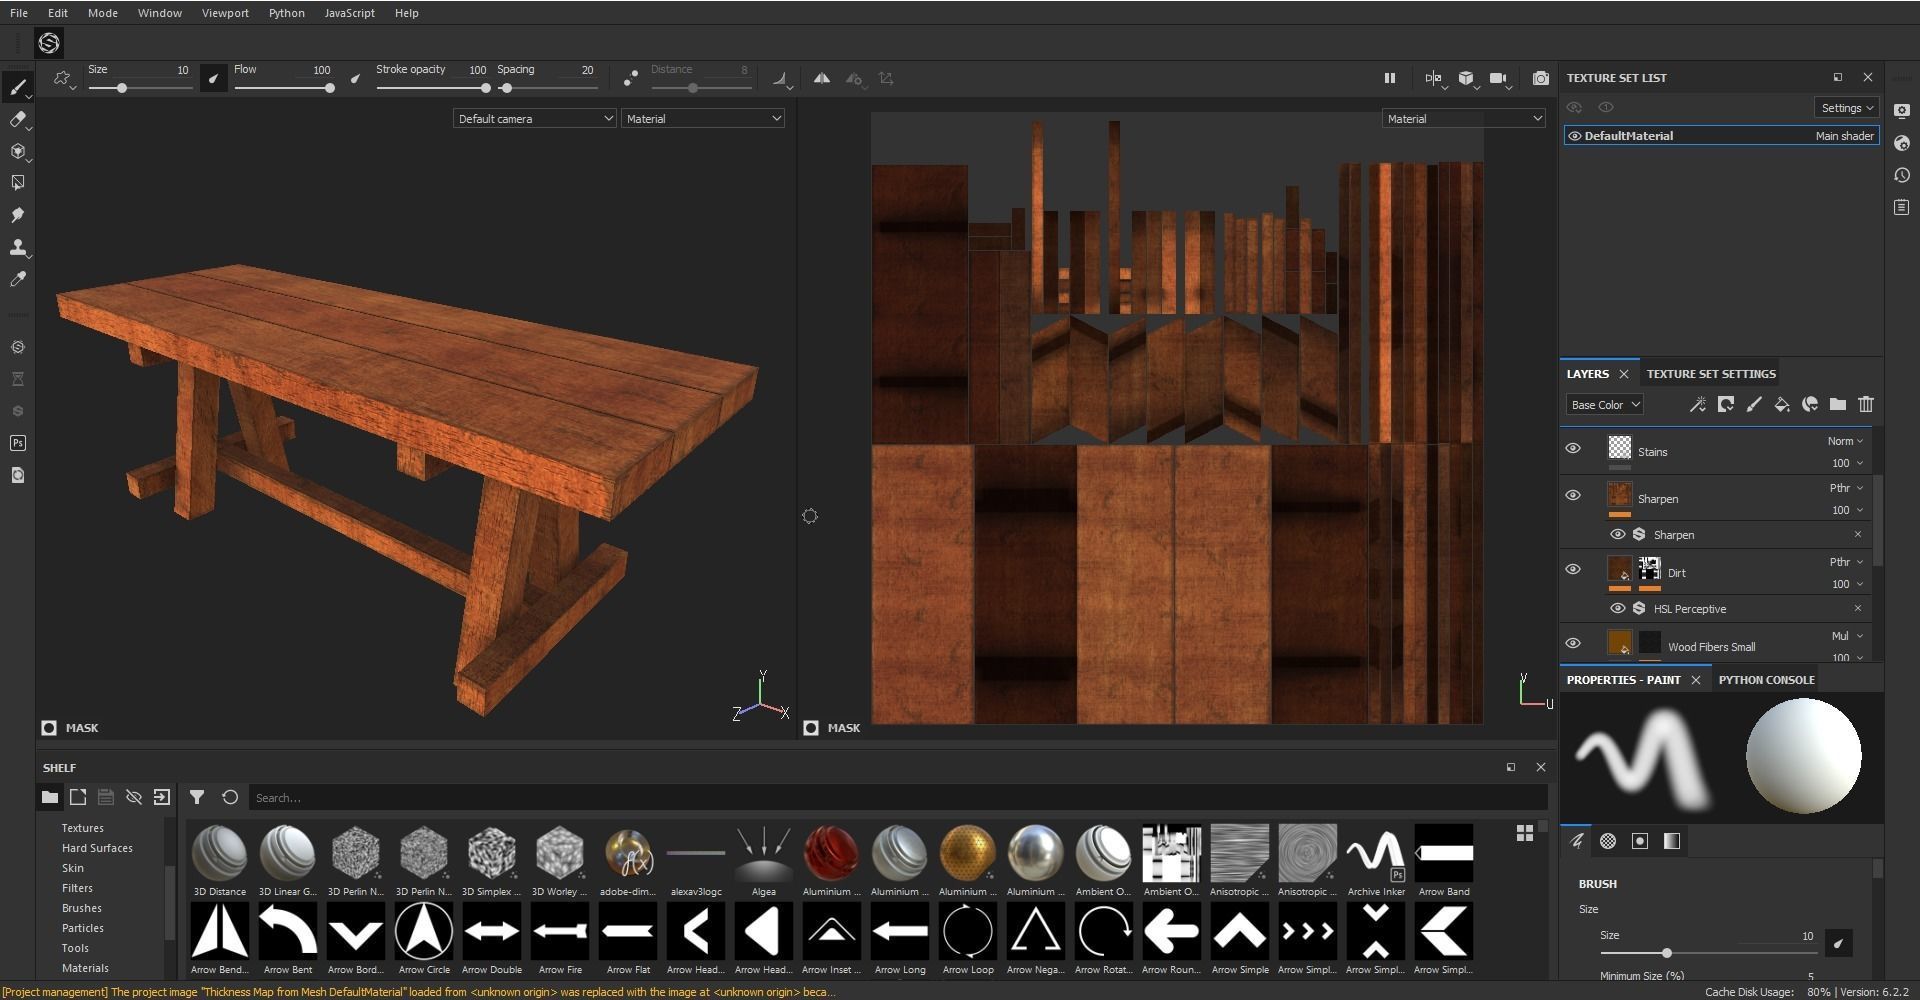Select the Smudge tool
This screenshot has height=1000, width=1920.
click(17, 215)
